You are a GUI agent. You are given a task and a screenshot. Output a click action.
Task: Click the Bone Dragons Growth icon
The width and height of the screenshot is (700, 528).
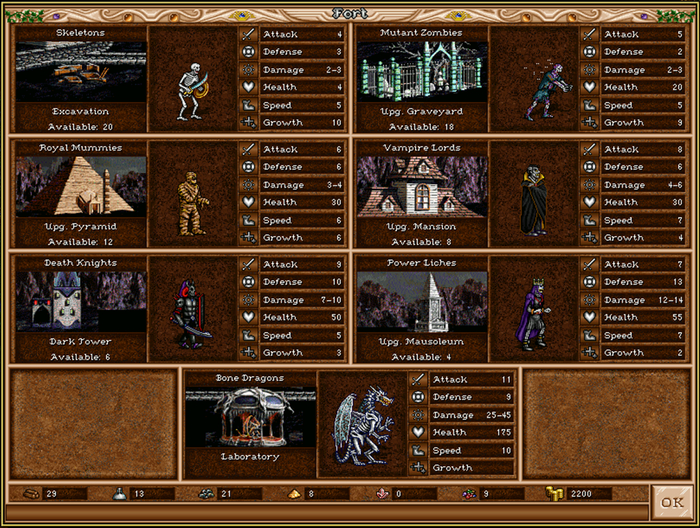point(418,468)
